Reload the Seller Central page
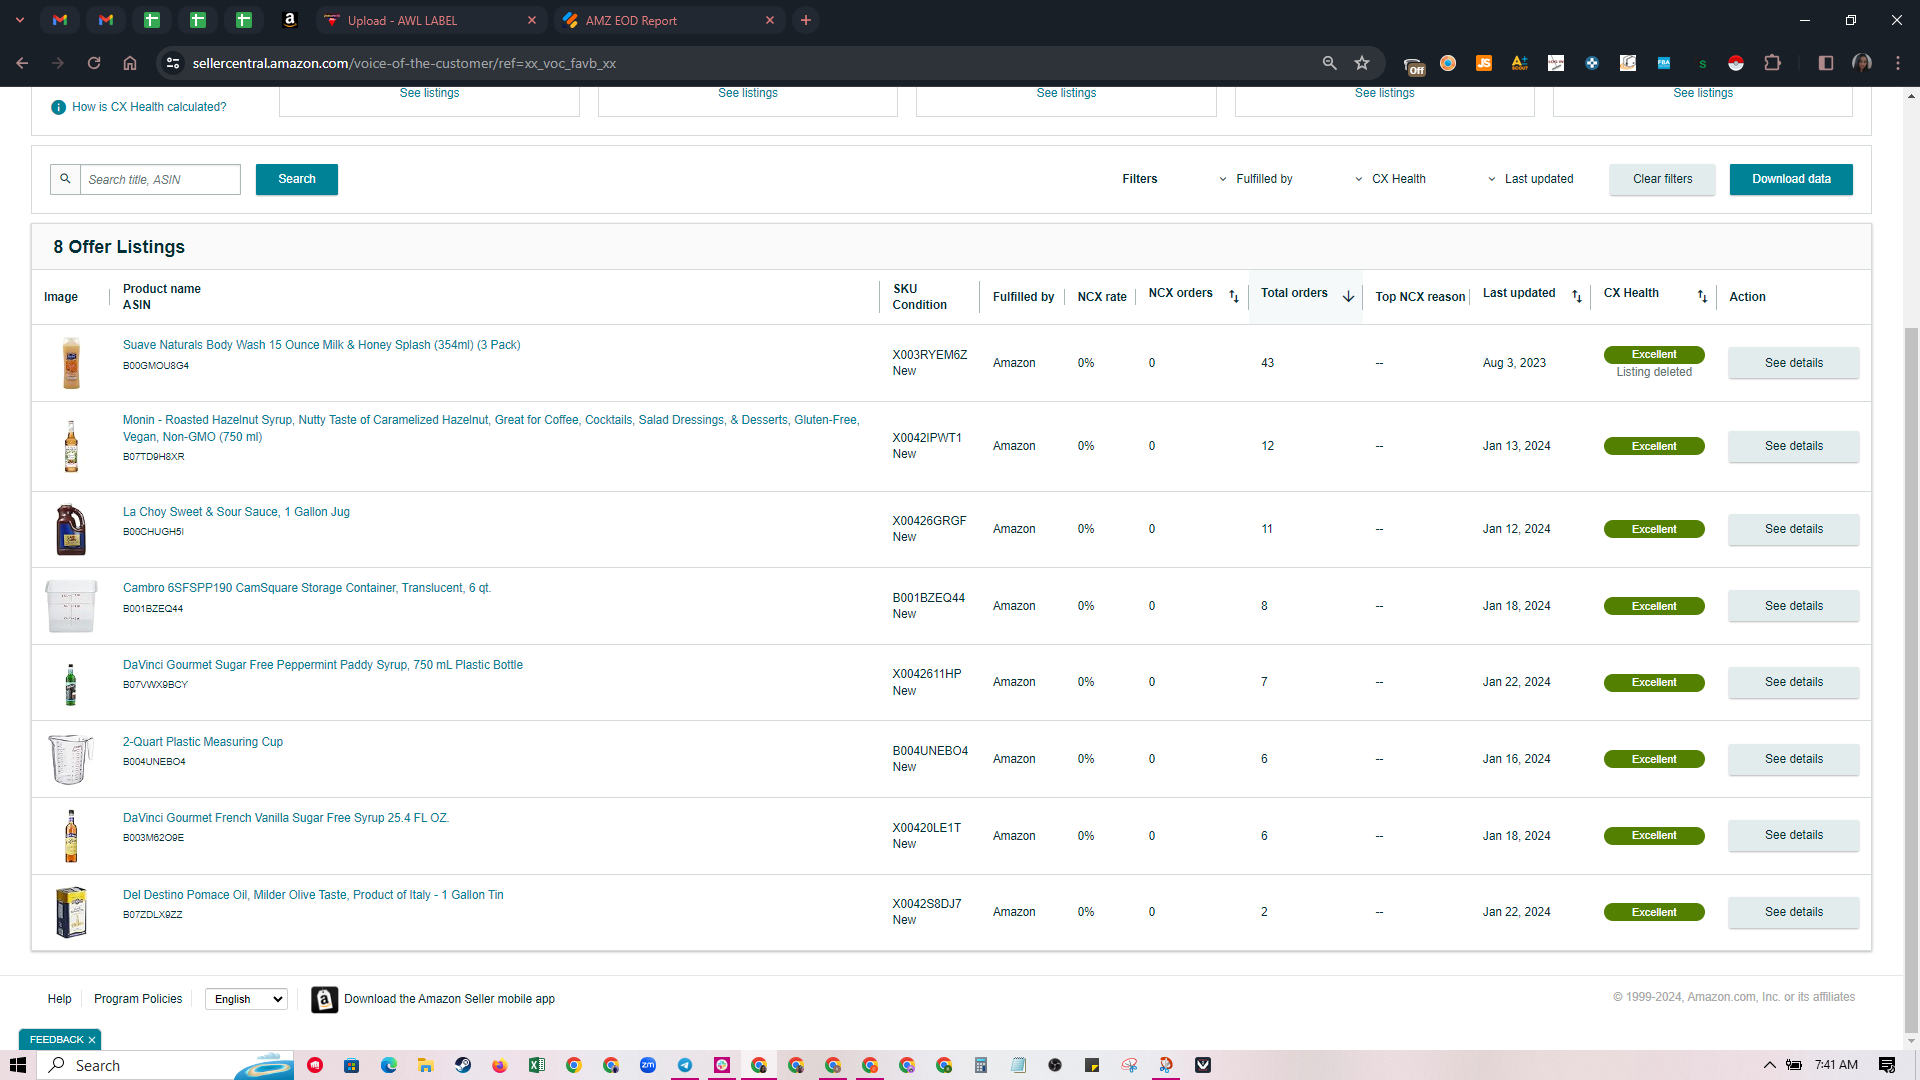 94,63
